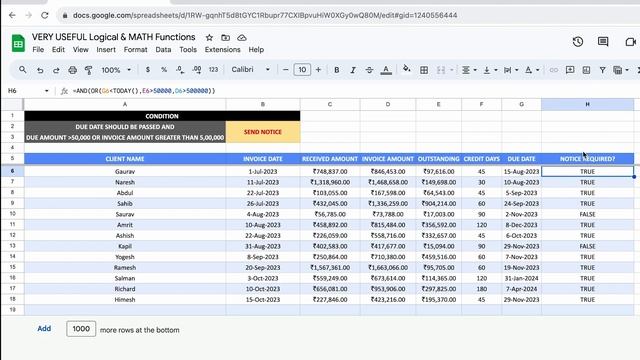
Task: Open version history clock icon
Action: [578, 42]
